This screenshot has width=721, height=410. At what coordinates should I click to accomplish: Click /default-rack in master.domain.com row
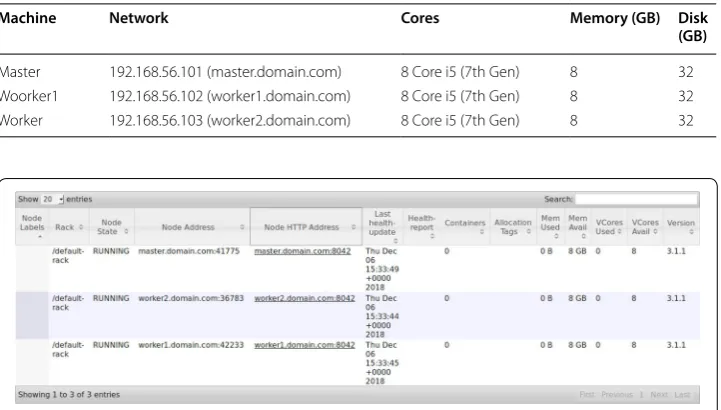tap(68, 256)
